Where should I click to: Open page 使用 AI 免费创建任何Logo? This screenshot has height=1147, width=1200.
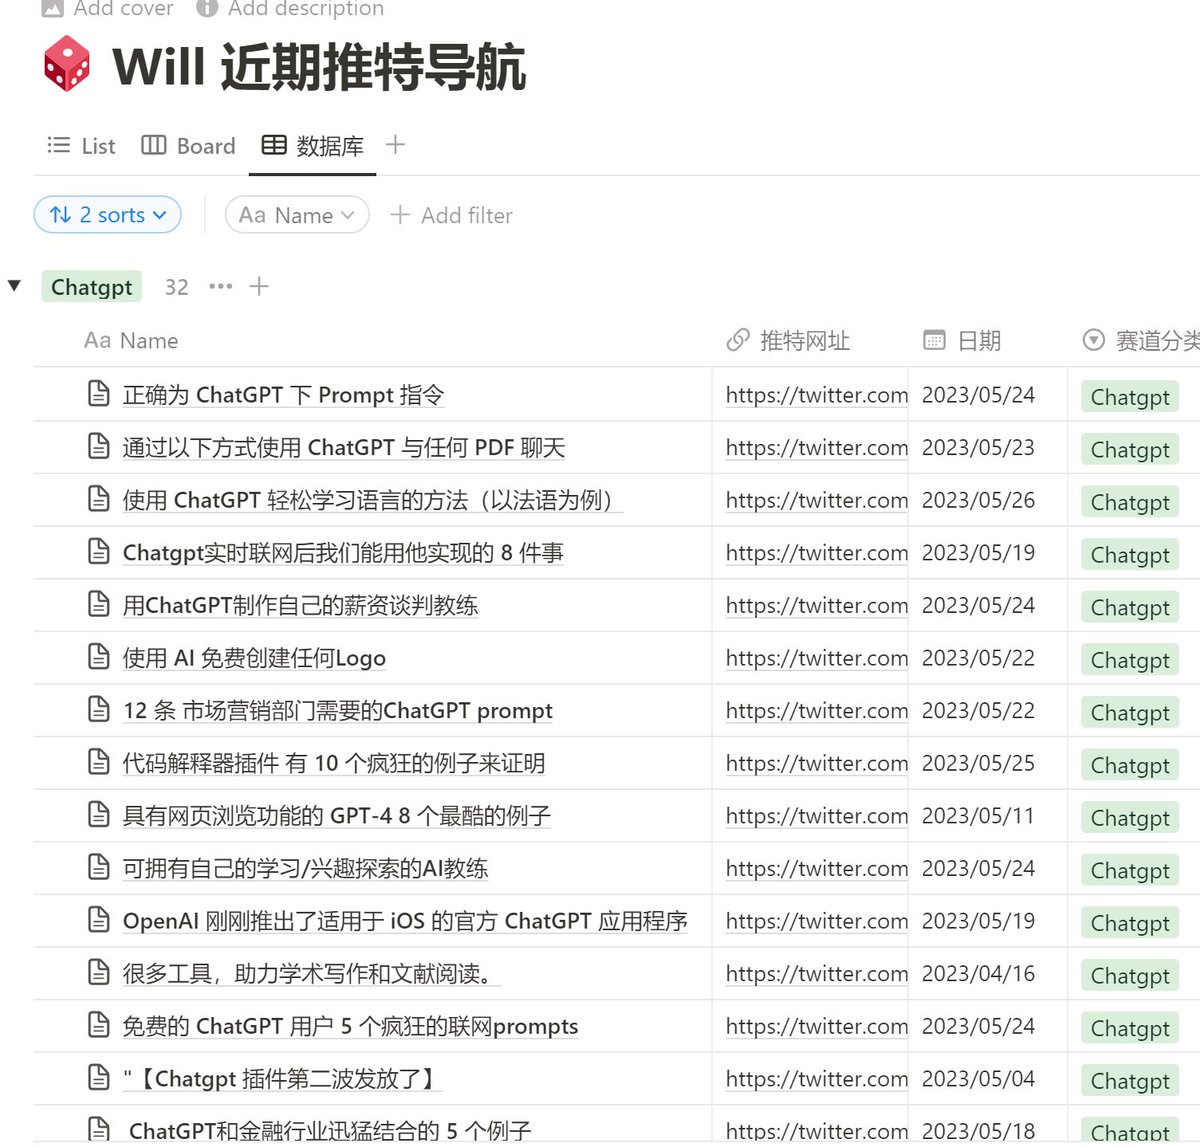tap(254, 658)
